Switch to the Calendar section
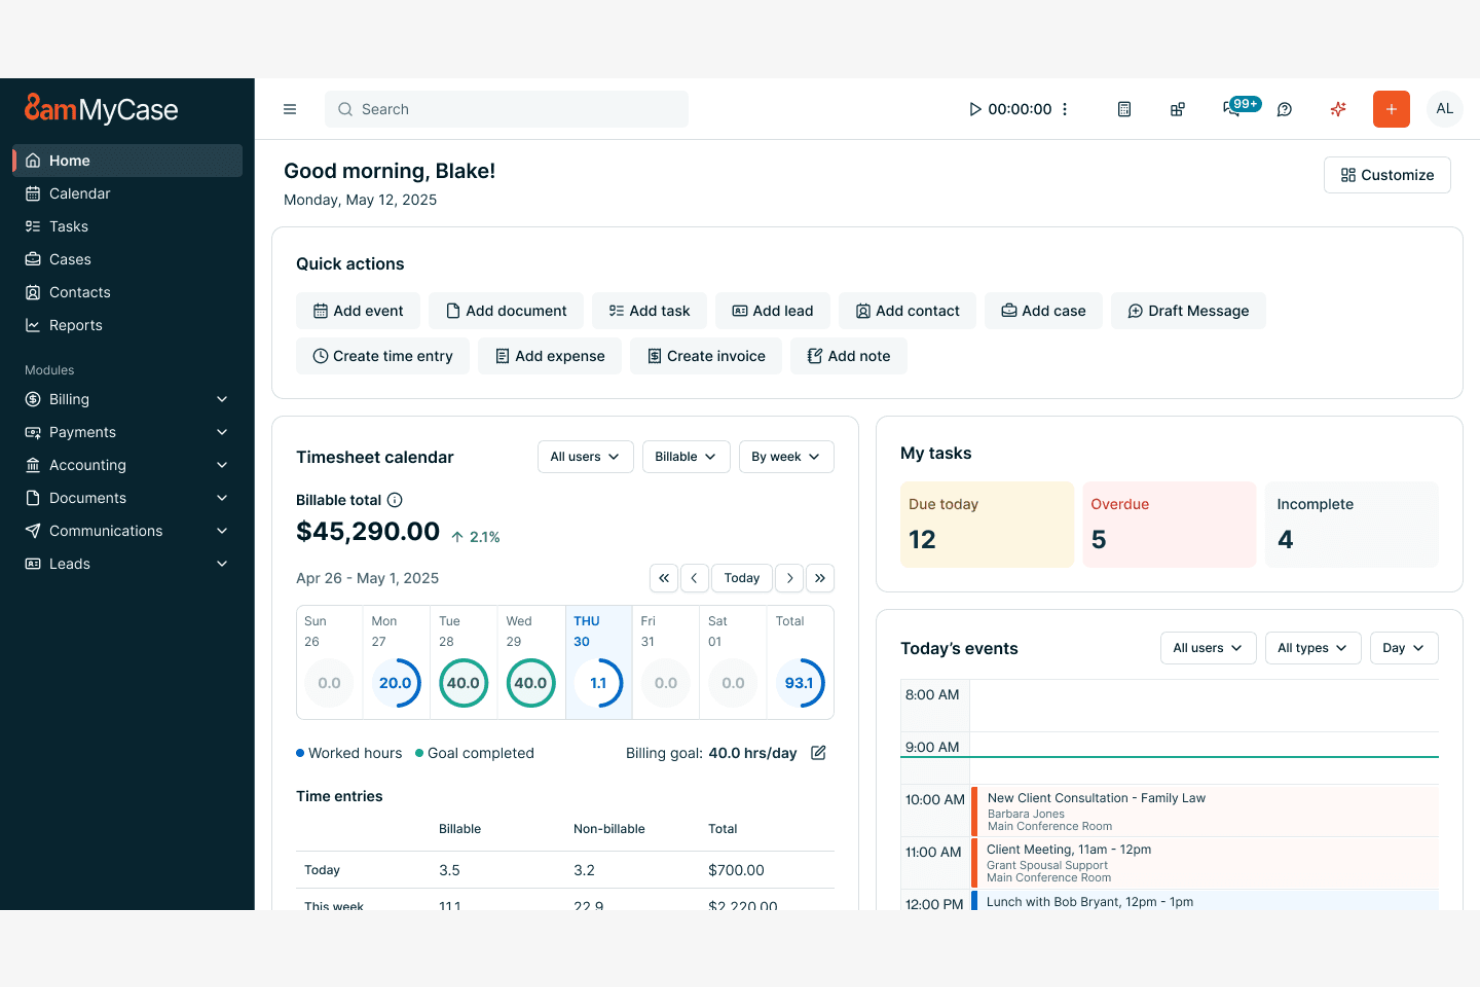 point(80,193)
